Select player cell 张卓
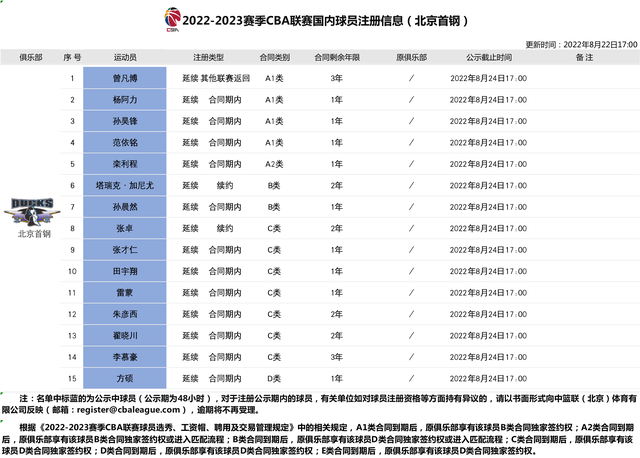 click(125, 229)
